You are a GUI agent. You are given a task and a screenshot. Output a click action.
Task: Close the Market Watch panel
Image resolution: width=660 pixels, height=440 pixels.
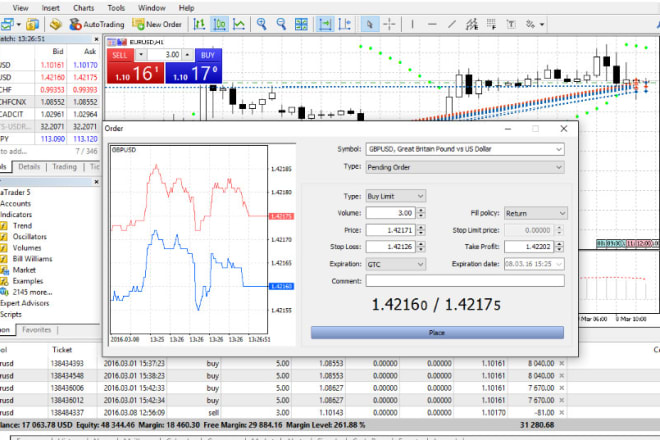click(x=96, y=39)
